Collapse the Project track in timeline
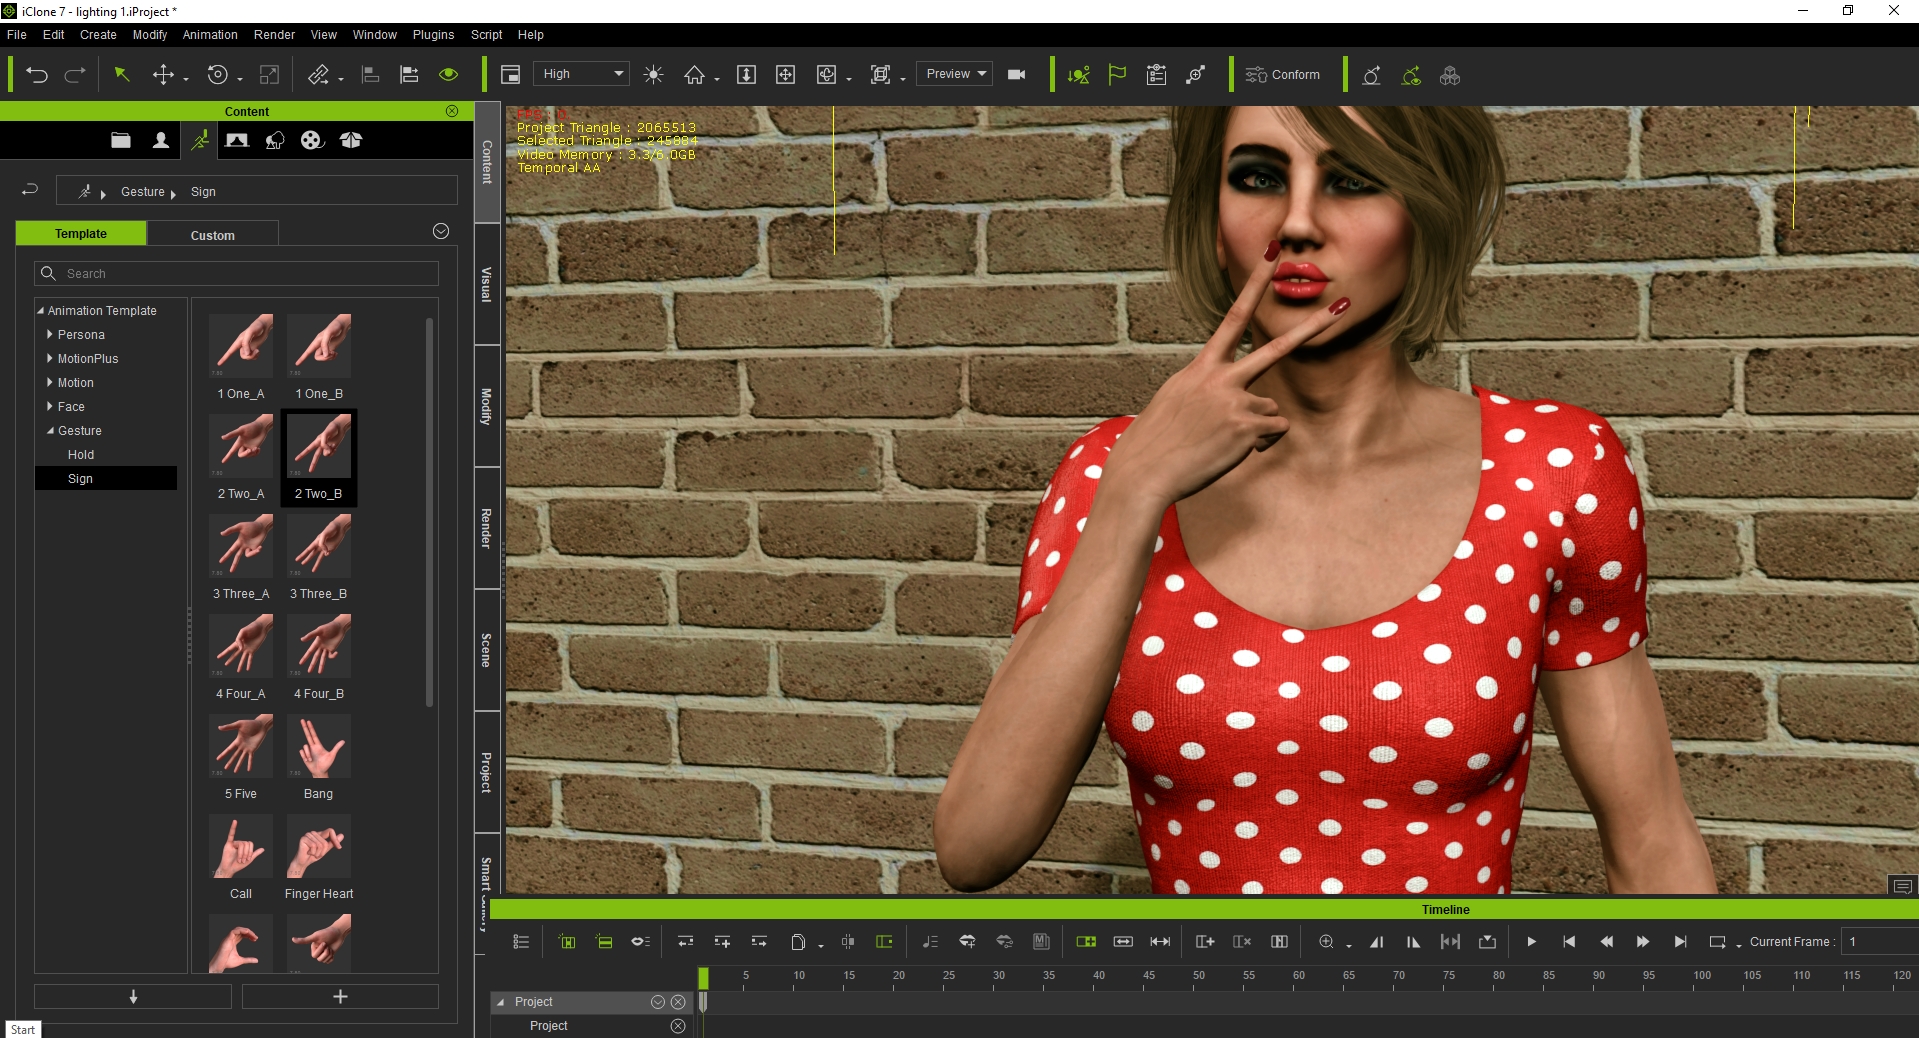 501,1002
